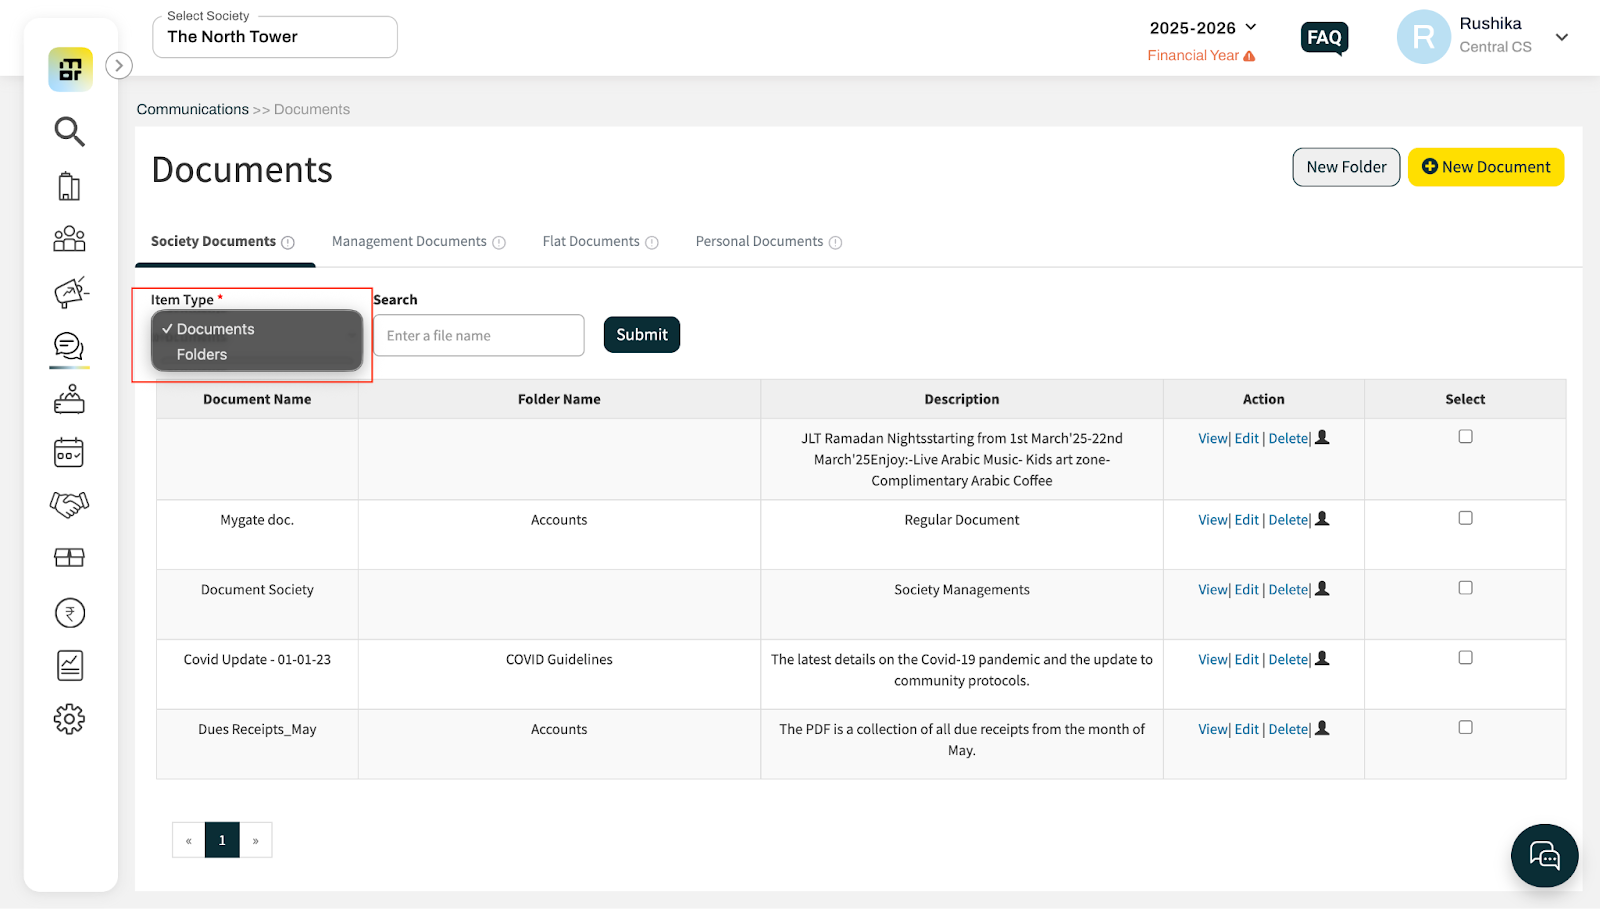
Task: Expand the sidebar with the arrow button
Action: coord(119,66)
